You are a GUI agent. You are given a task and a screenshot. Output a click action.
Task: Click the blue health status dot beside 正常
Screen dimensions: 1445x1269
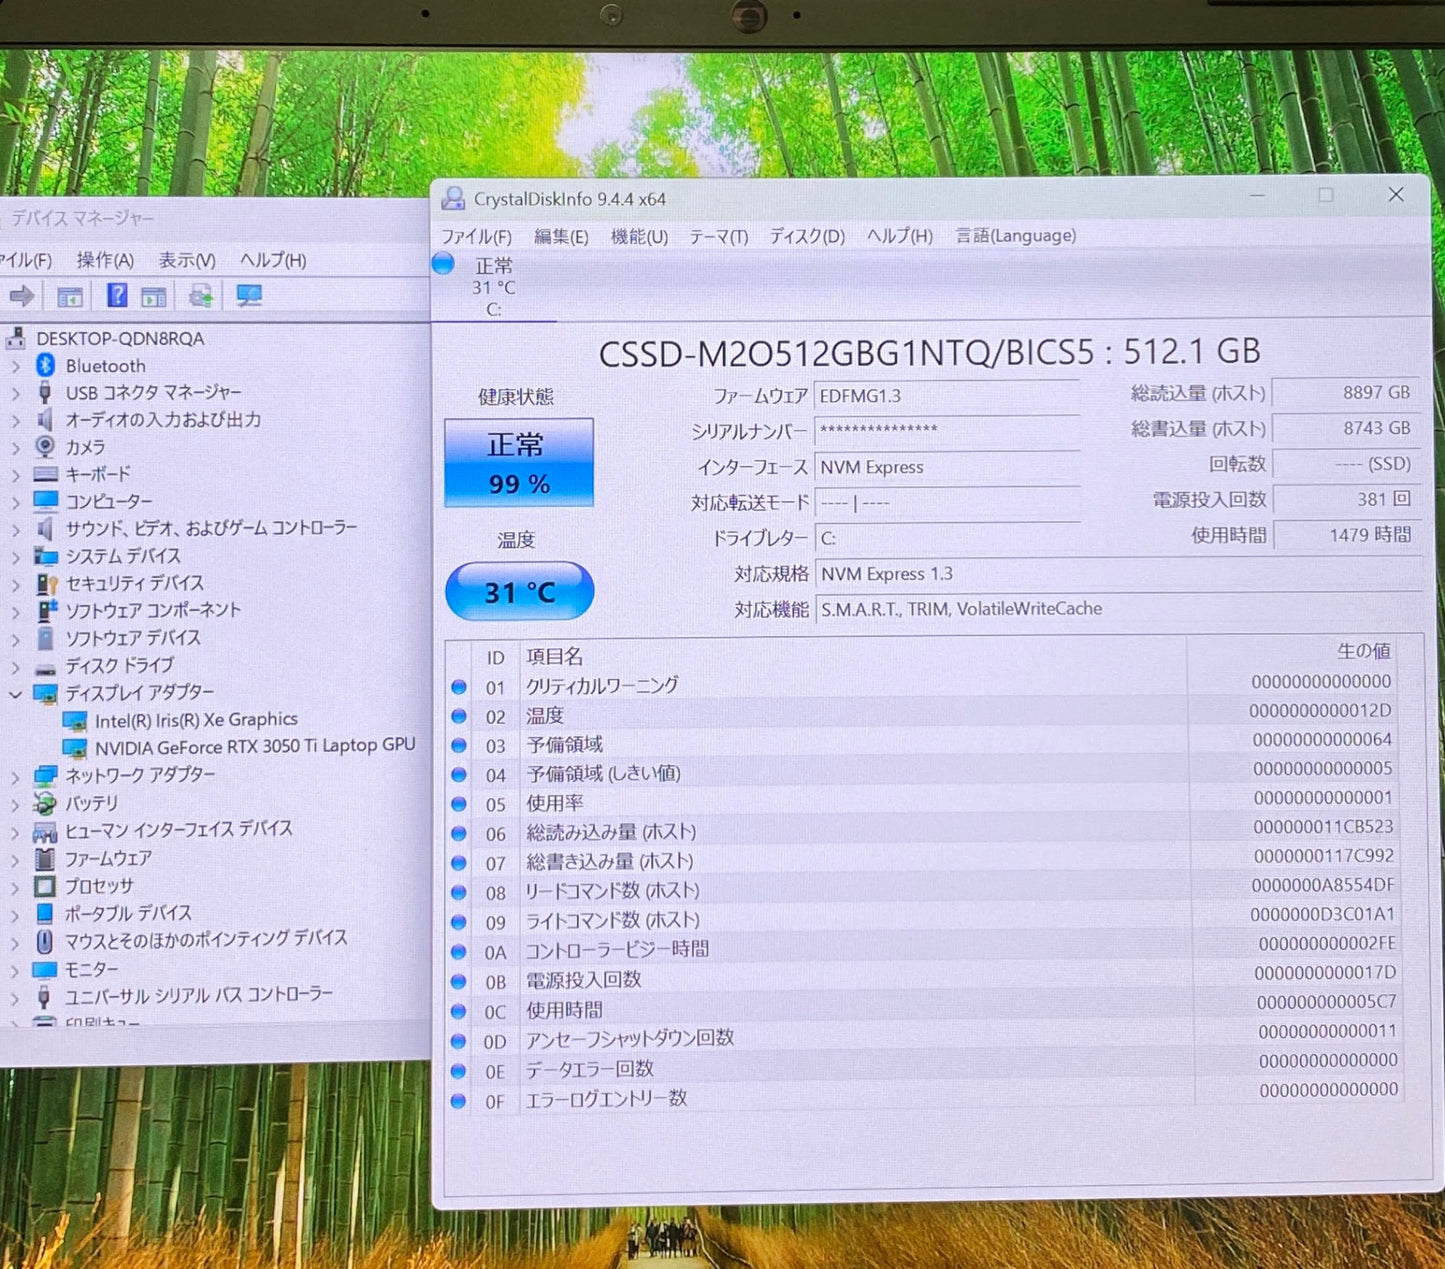tap(443, 263)
